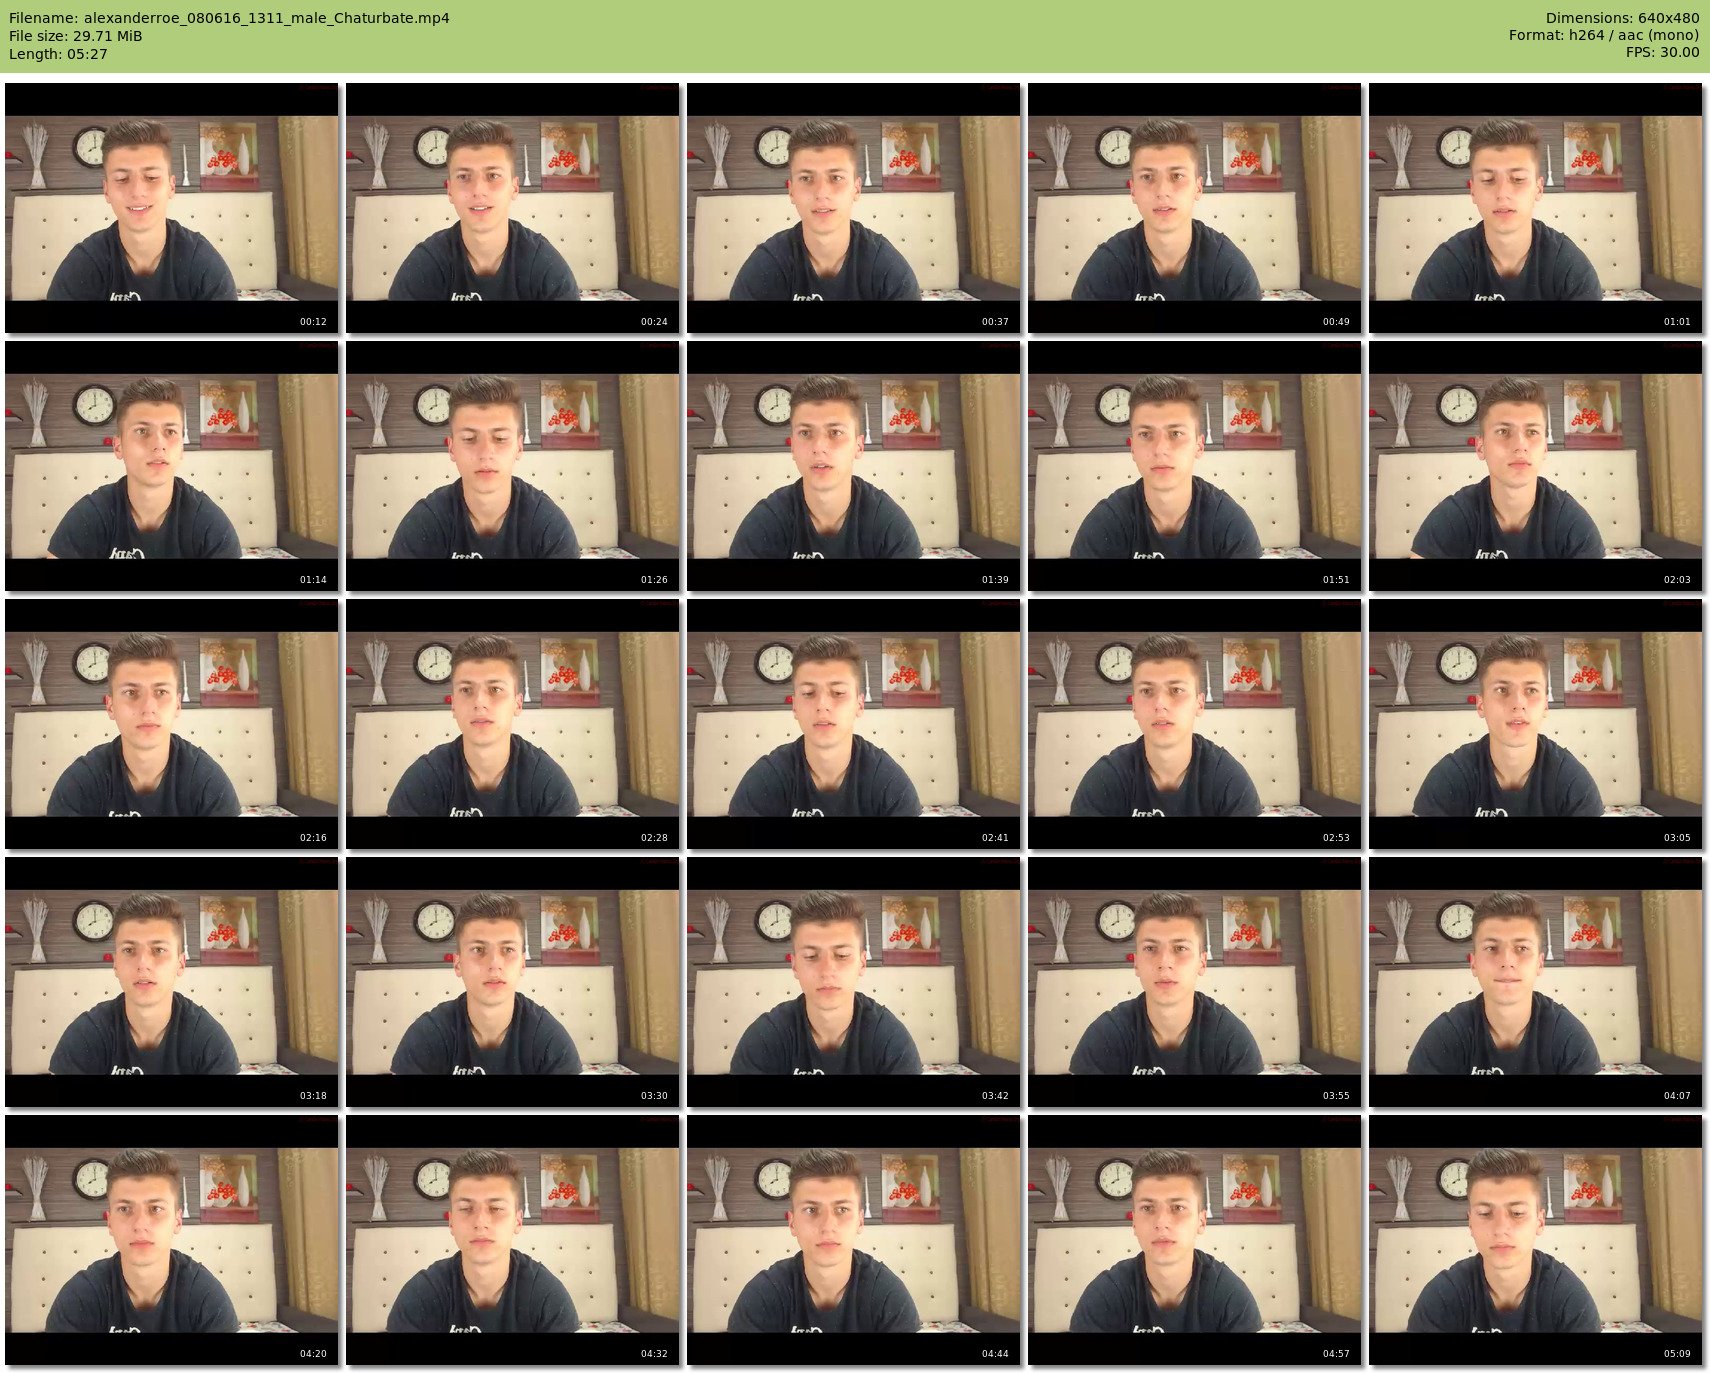This screenshot has width=1710, height=1373.
Task: Click the File size 29.71 MiB line
Action: pyautogui.click(x=76, y=36)
